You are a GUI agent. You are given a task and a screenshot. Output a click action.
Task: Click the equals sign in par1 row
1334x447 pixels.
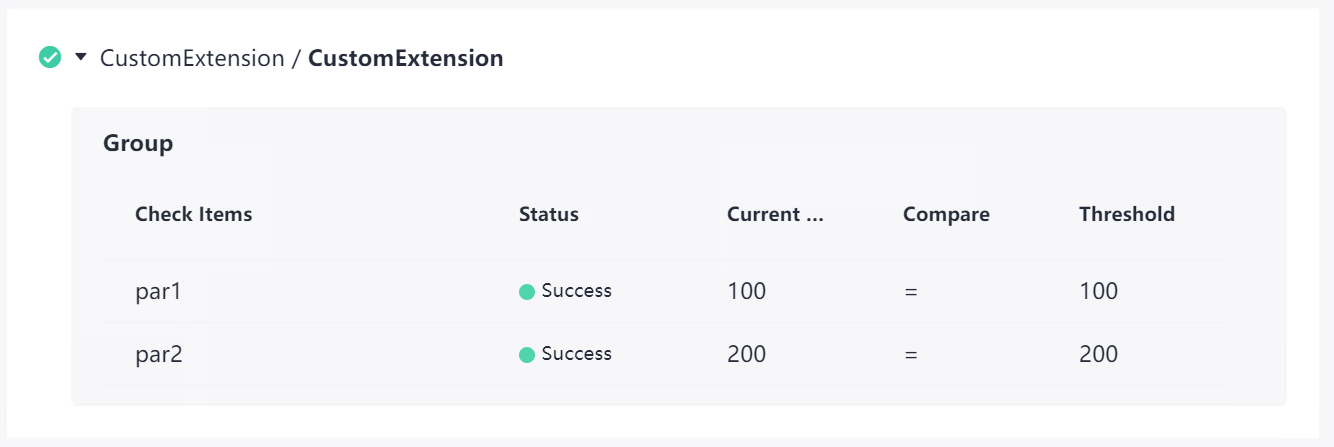(x=910, y=292)
